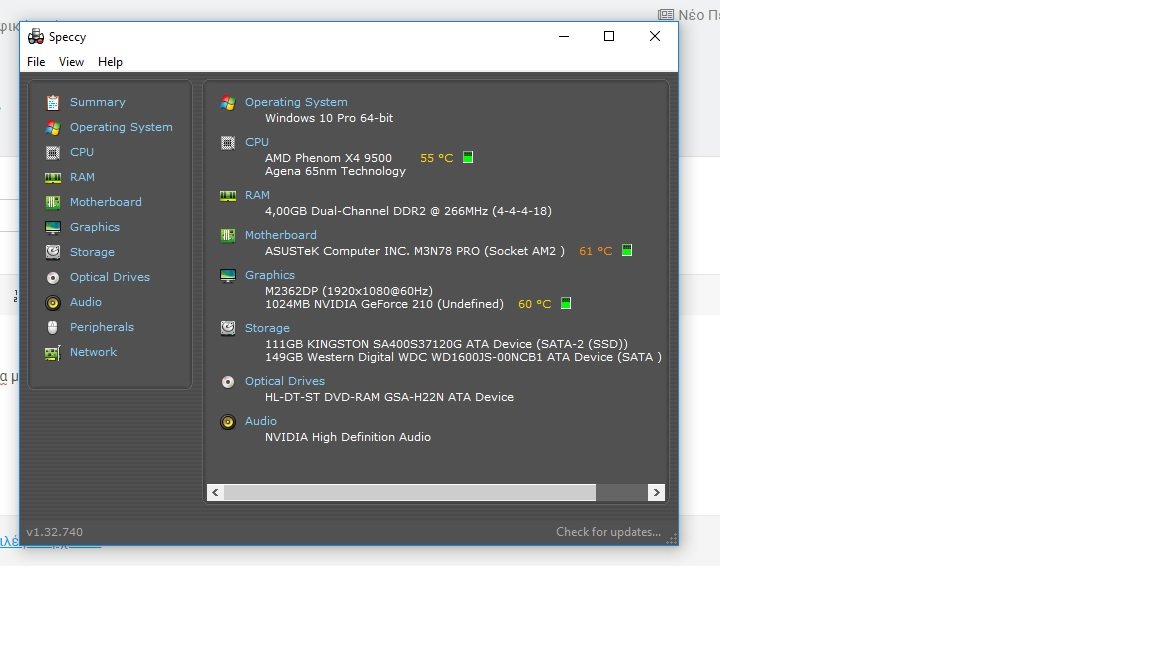Click the Optical Drives heading link
Screen dimensions: 1152x648
click(284, 381)
